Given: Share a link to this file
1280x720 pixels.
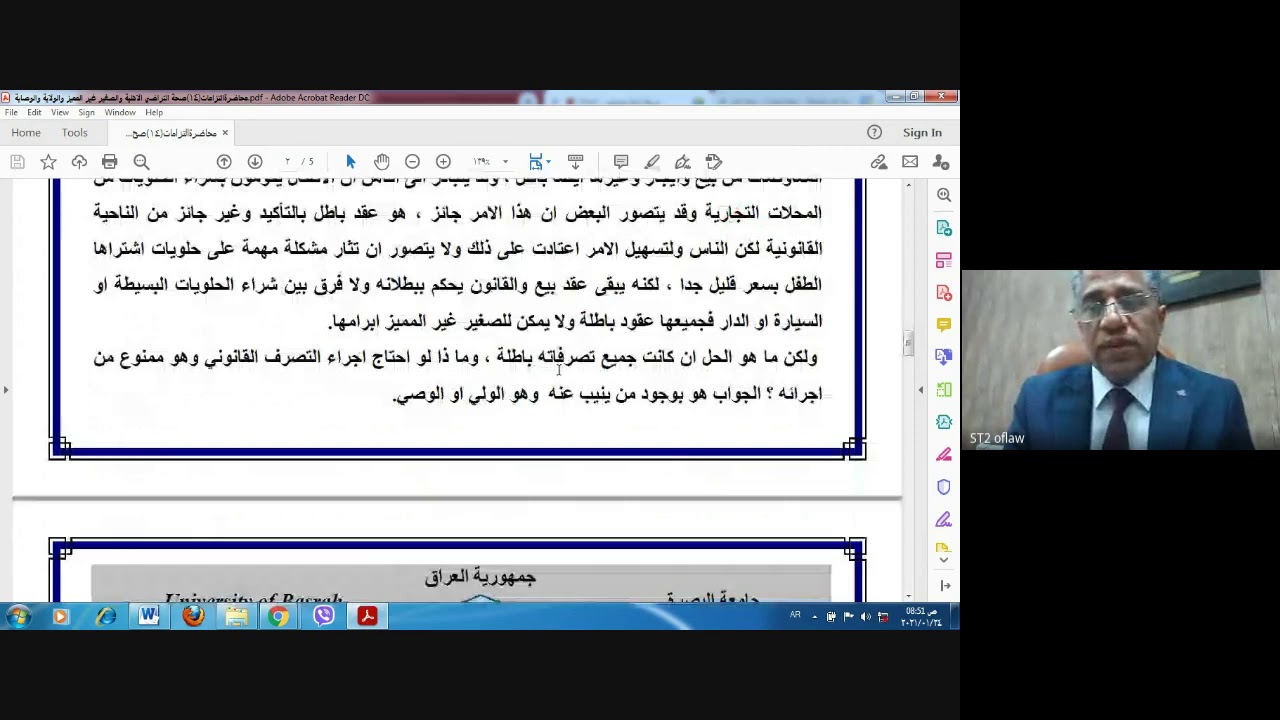Looking at the screenshot, I should coord(879,162).
